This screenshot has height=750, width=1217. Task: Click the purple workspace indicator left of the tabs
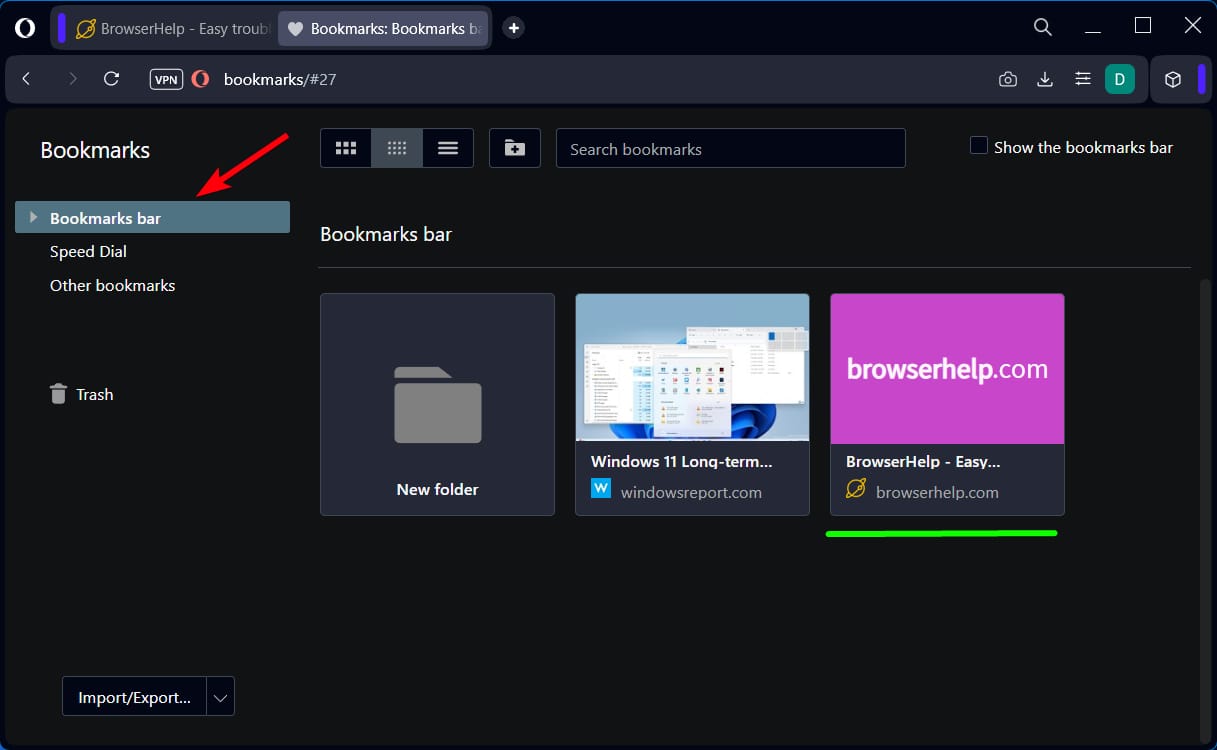[x=61, y=28]
